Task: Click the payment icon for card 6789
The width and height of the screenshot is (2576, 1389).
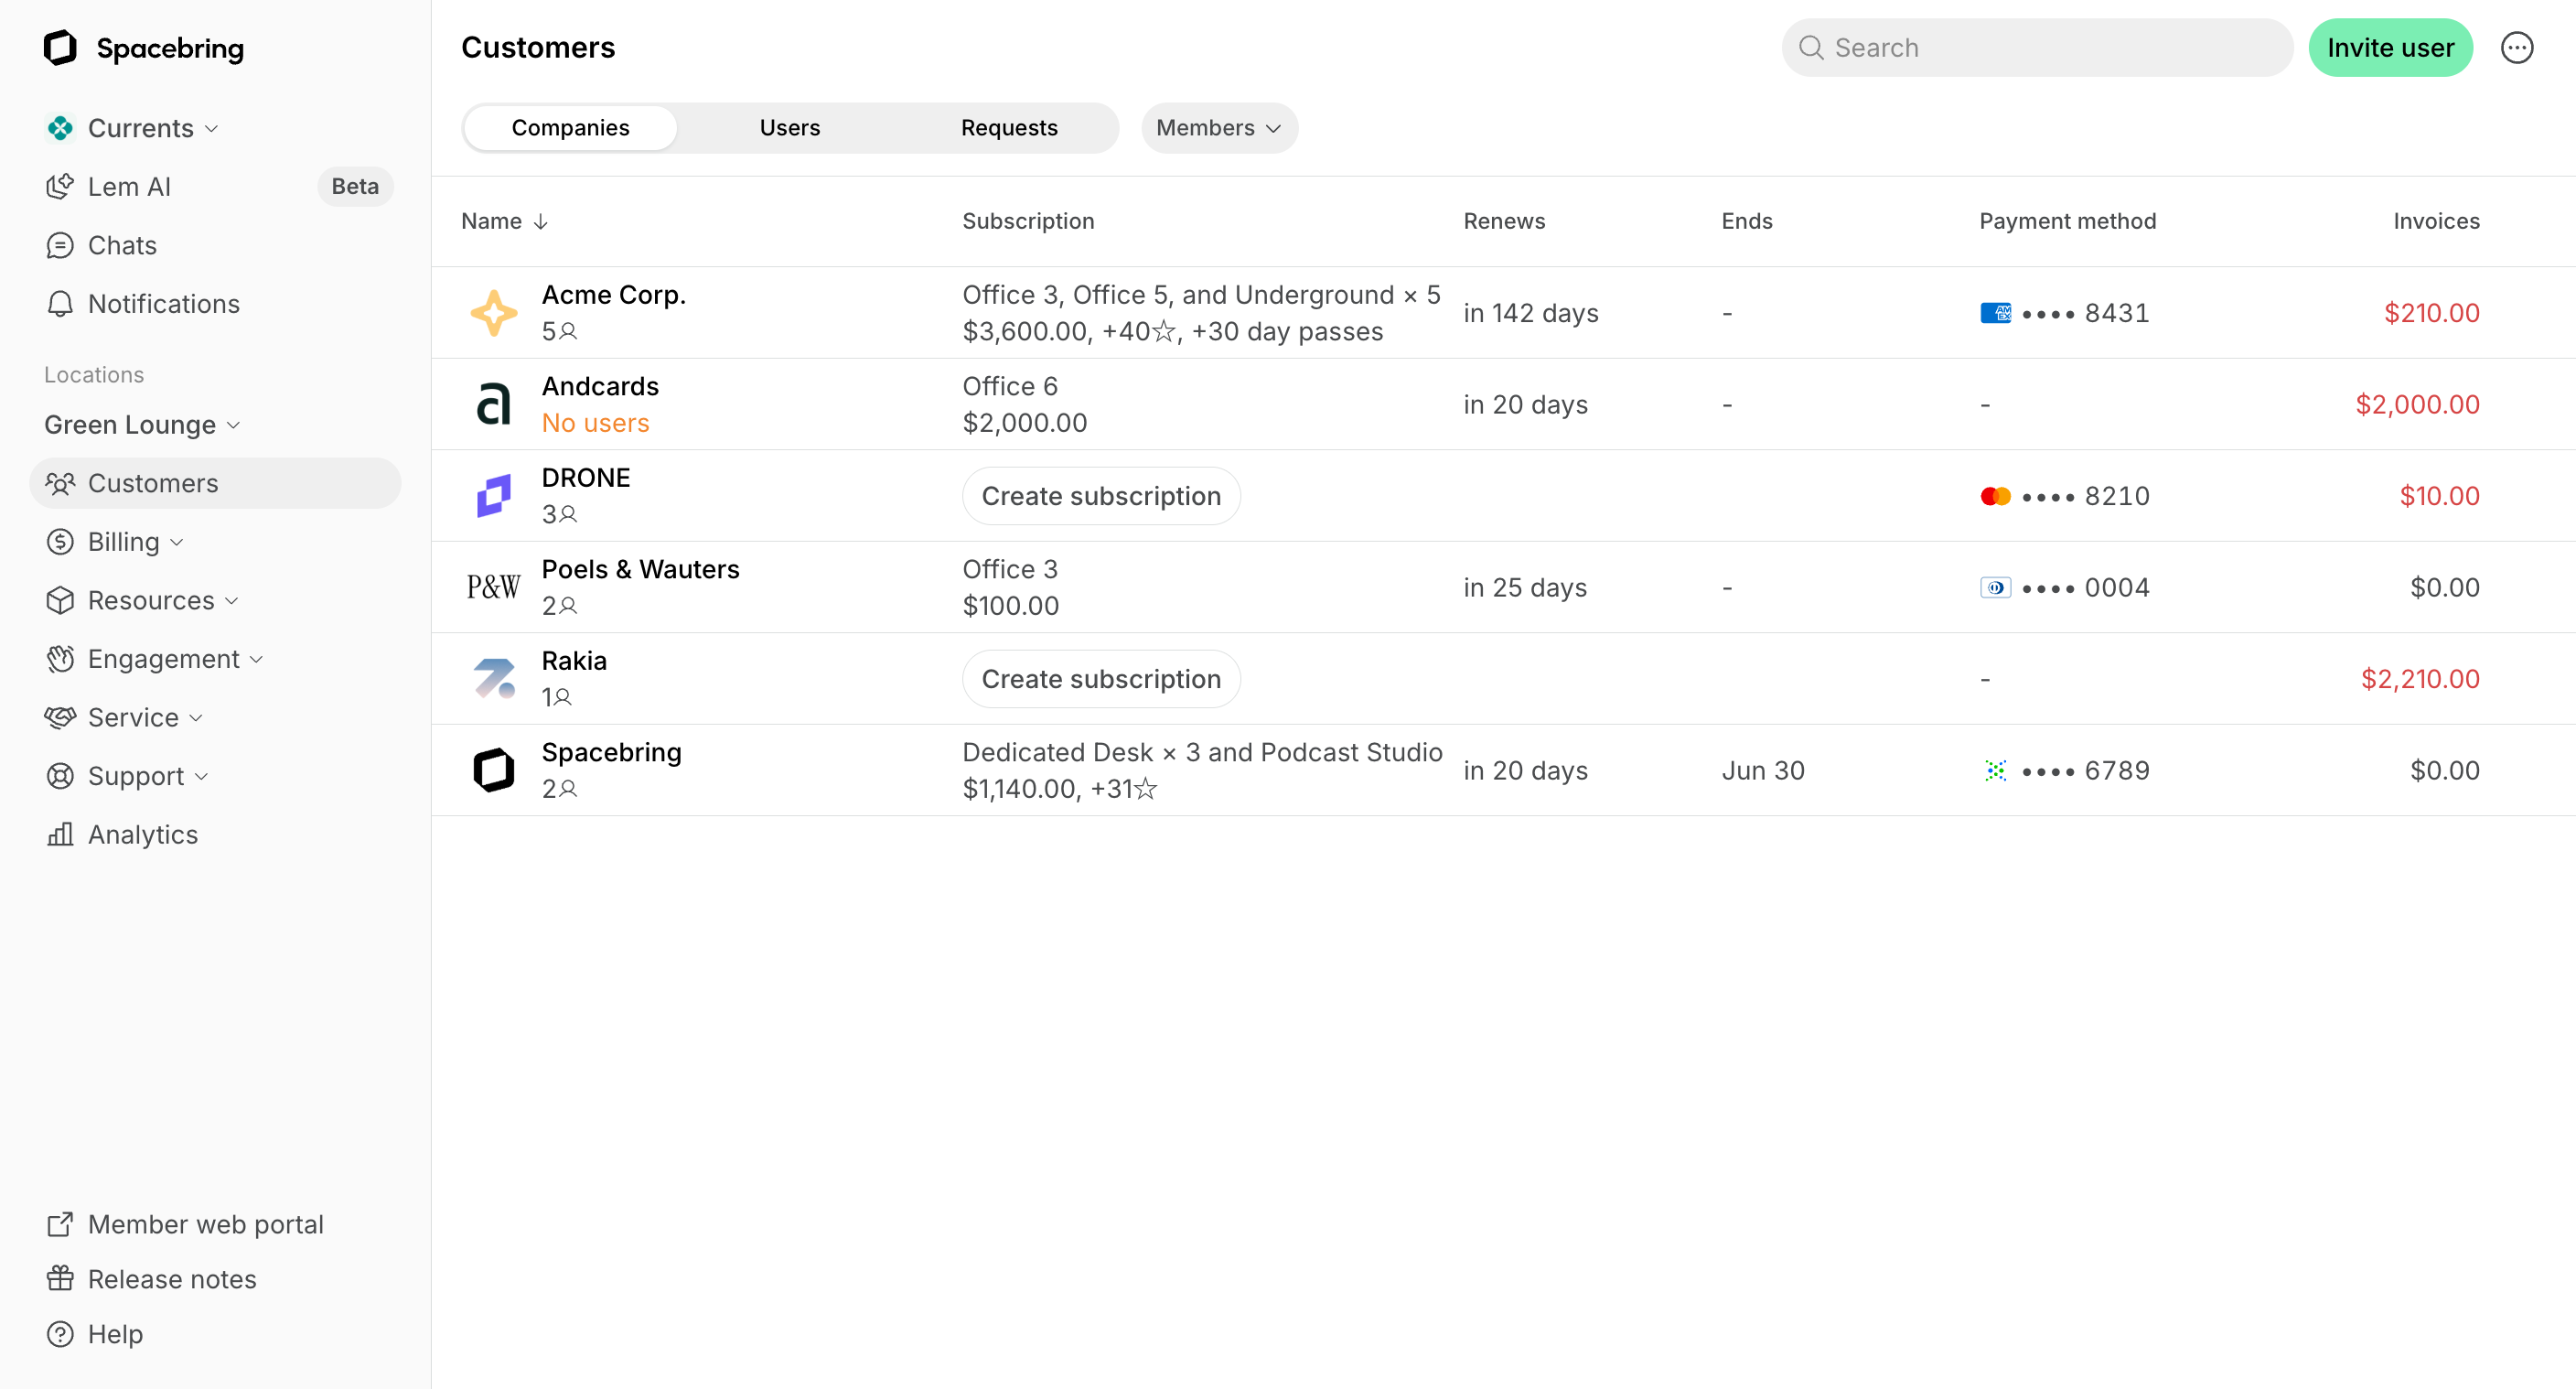Action: click(1995, 770)
